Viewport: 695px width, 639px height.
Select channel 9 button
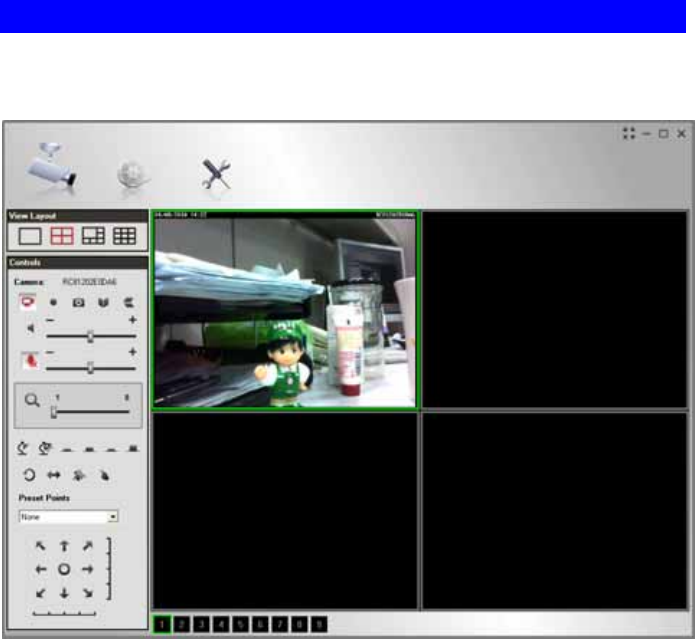(x=319, y=625)
